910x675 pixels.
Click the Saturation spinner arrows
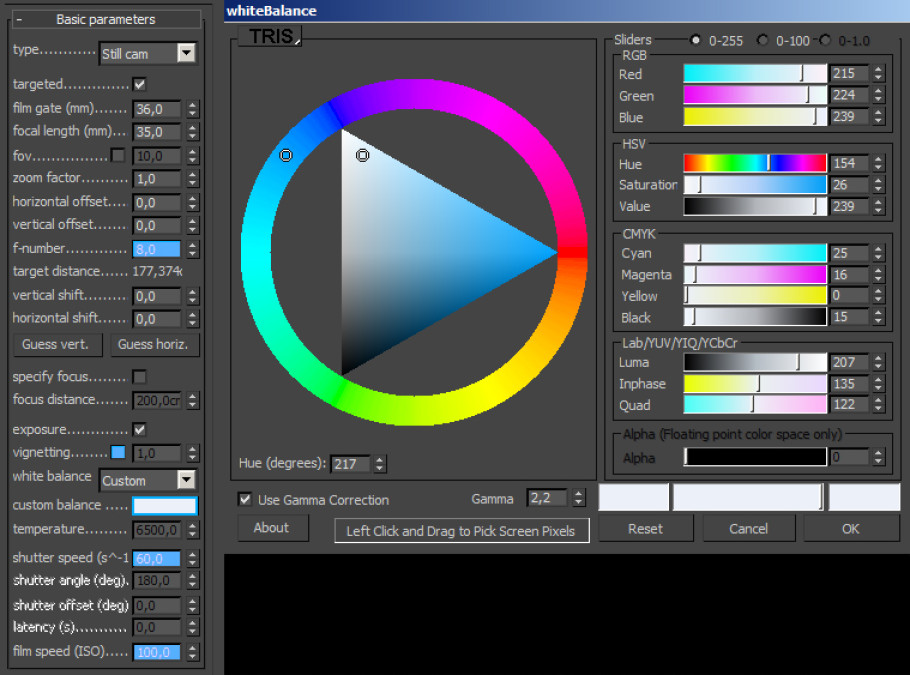coord(878,185)
